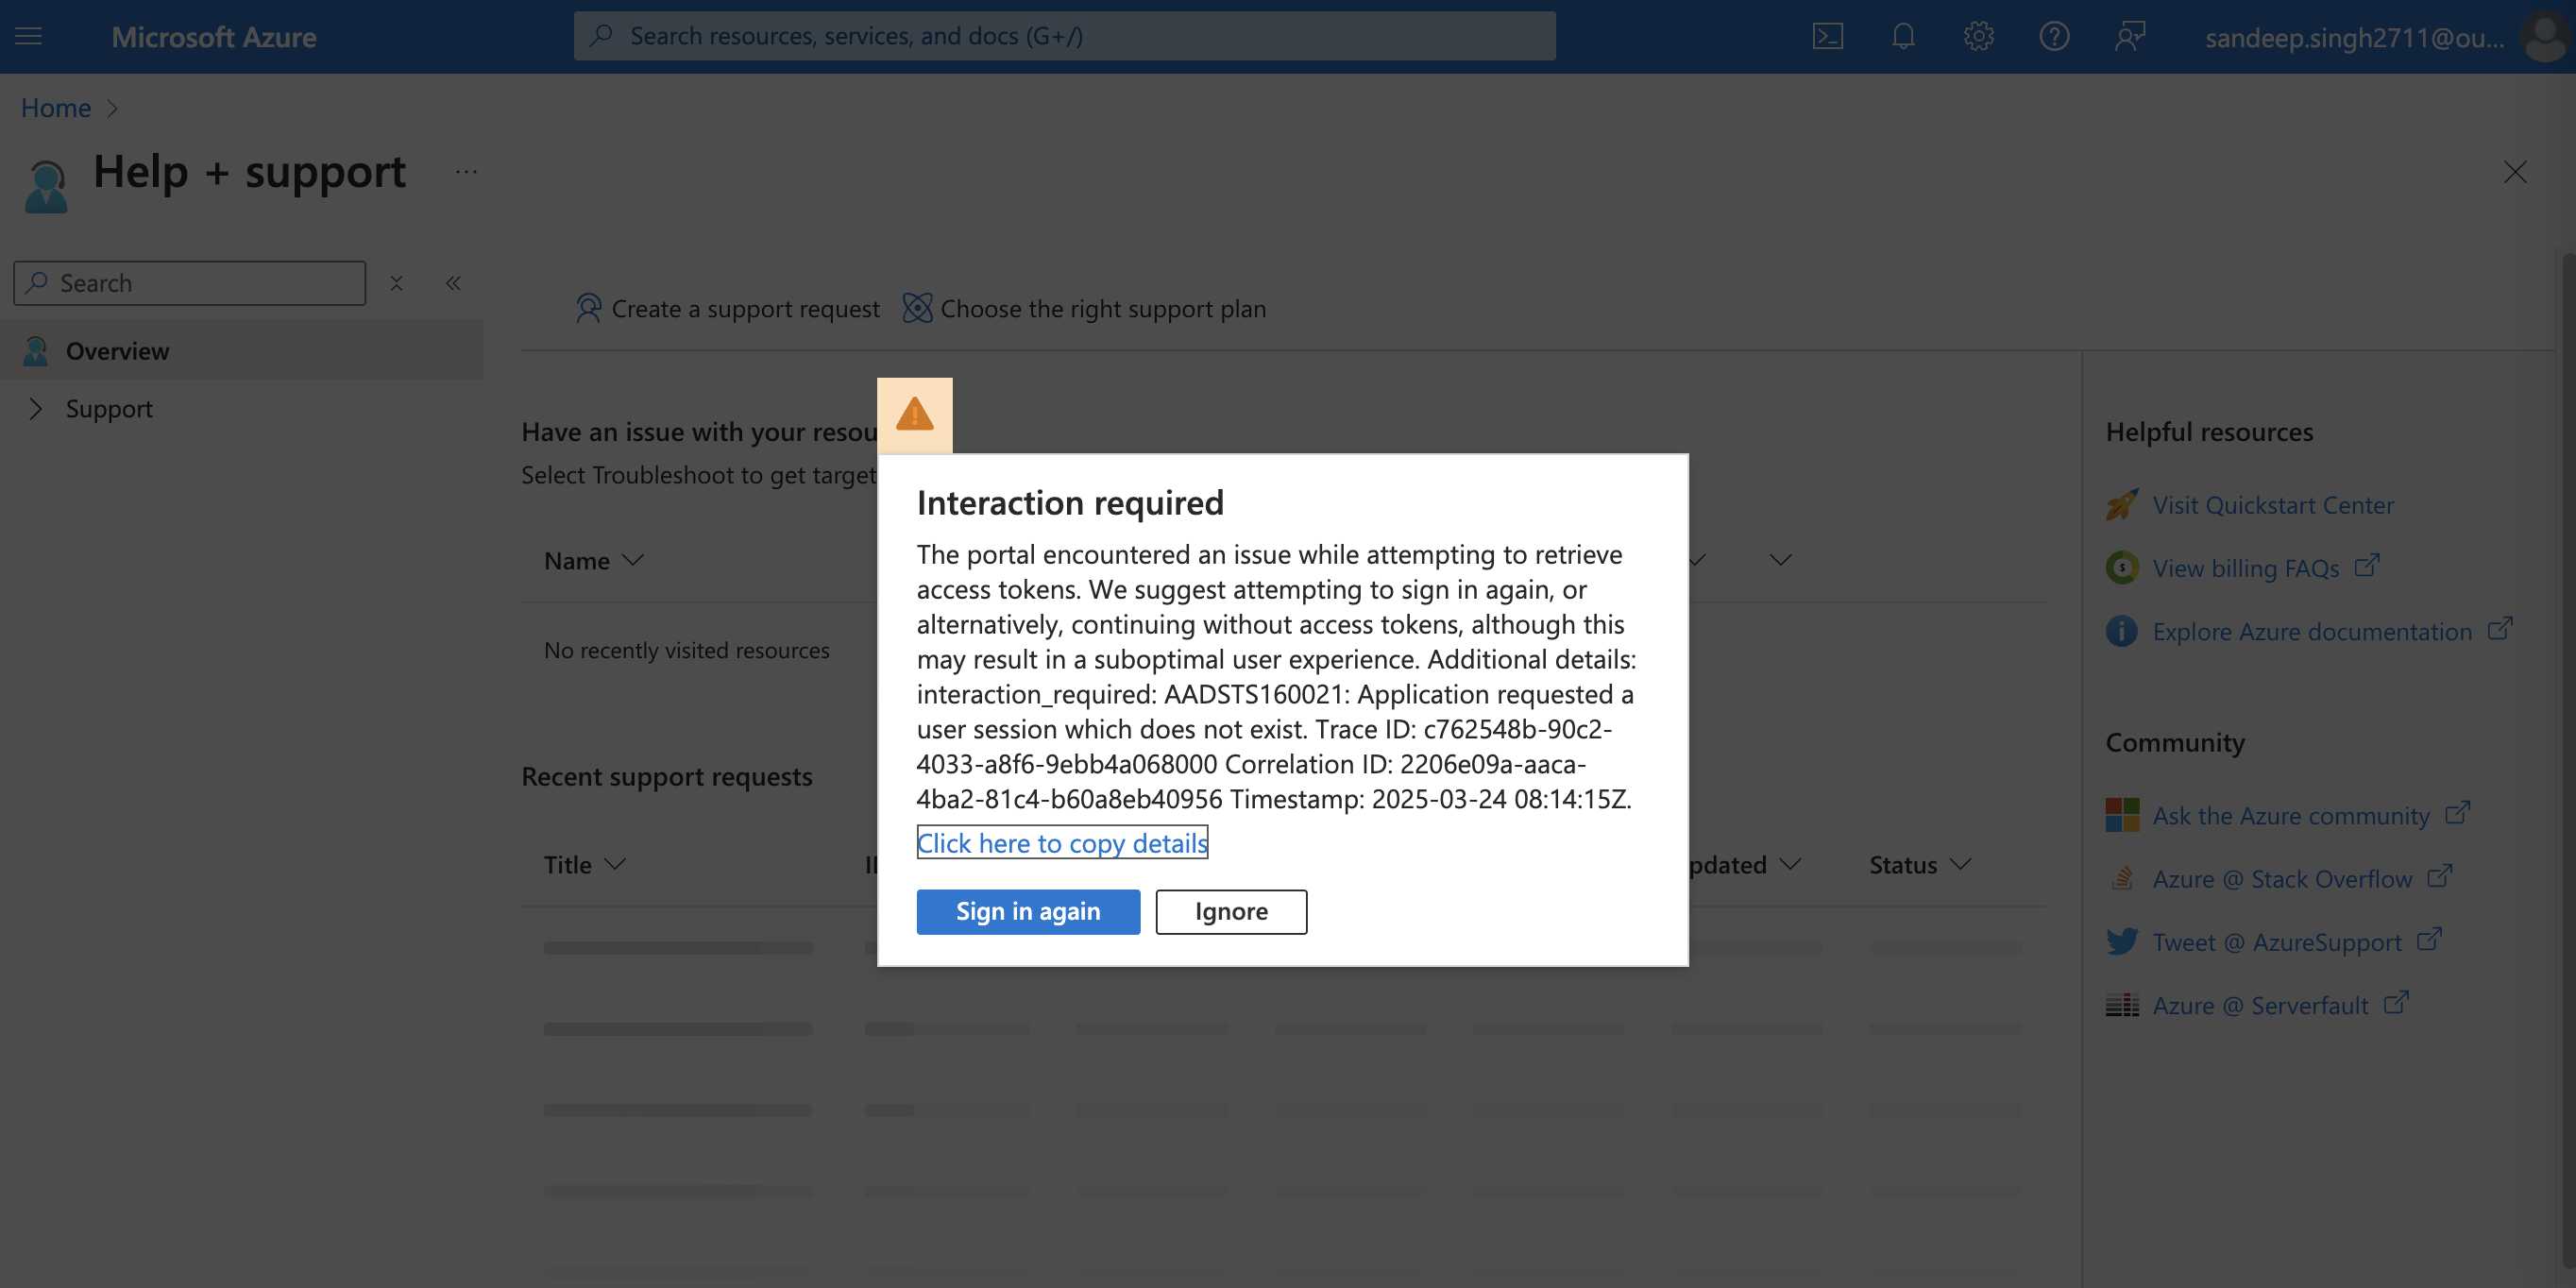The height and width of the screenshot is (1288, 2576).
Task: Click Sign in again button
Action: coord(1028,911)
